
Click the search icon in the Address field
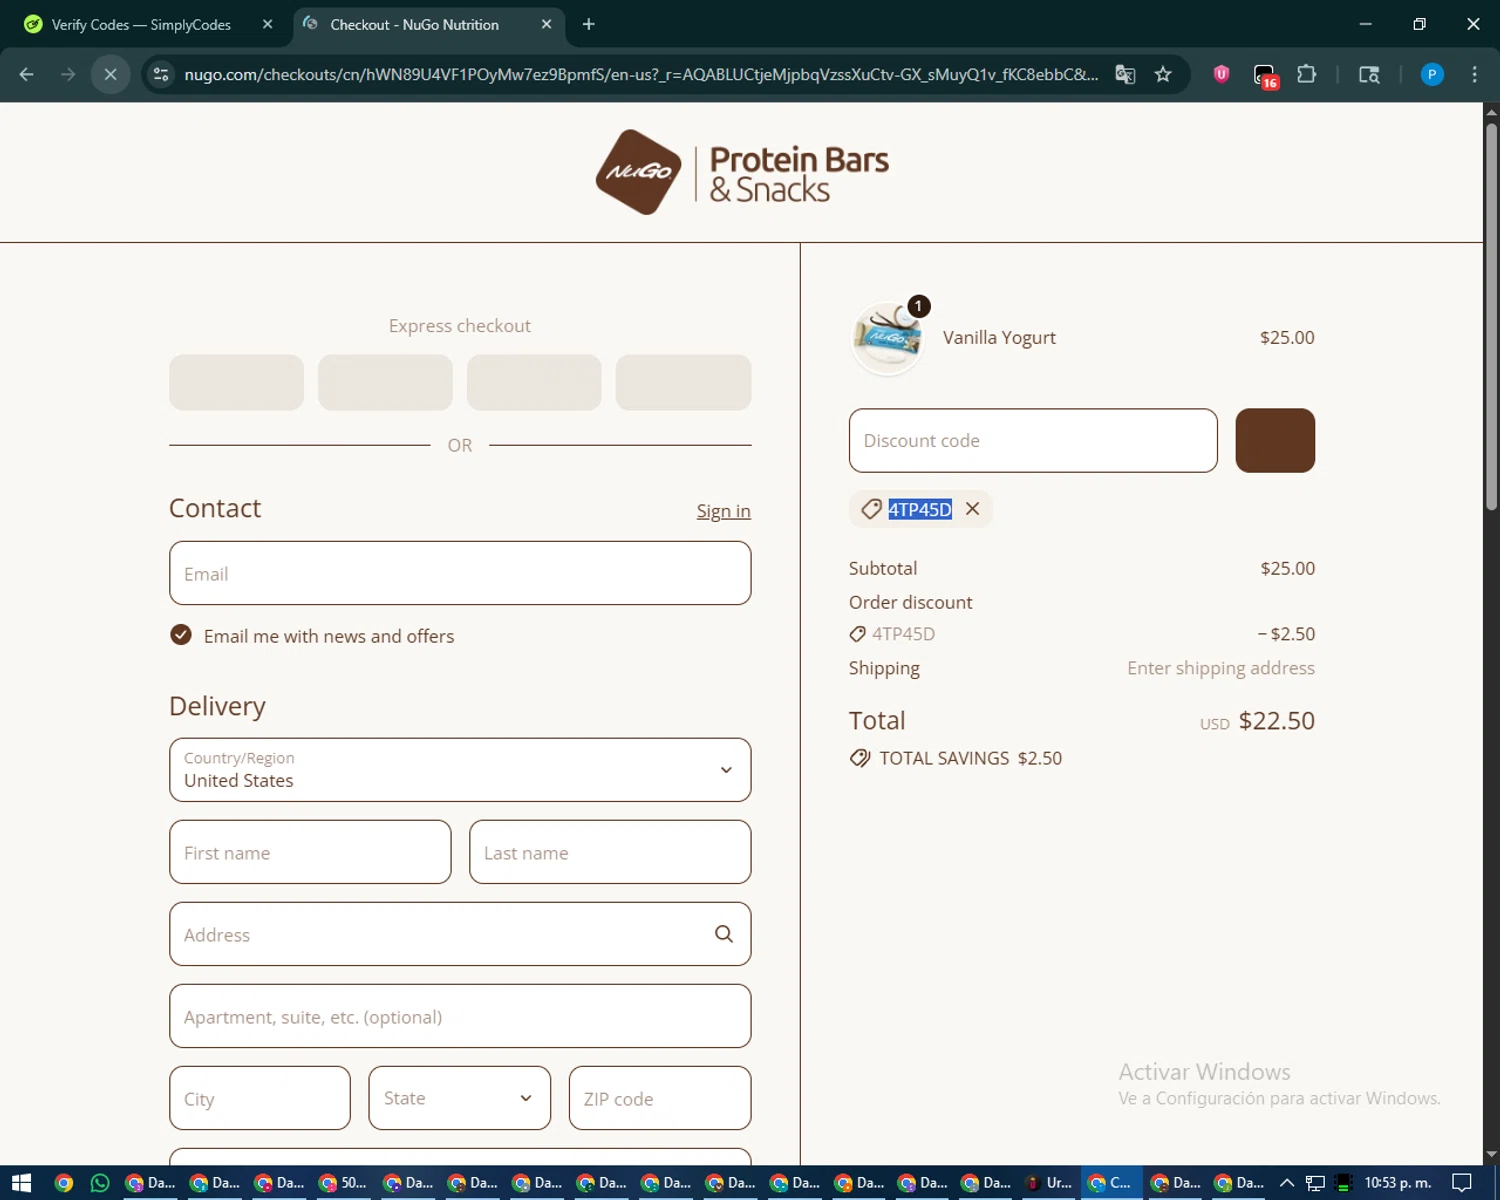click(x=724, y=934)
